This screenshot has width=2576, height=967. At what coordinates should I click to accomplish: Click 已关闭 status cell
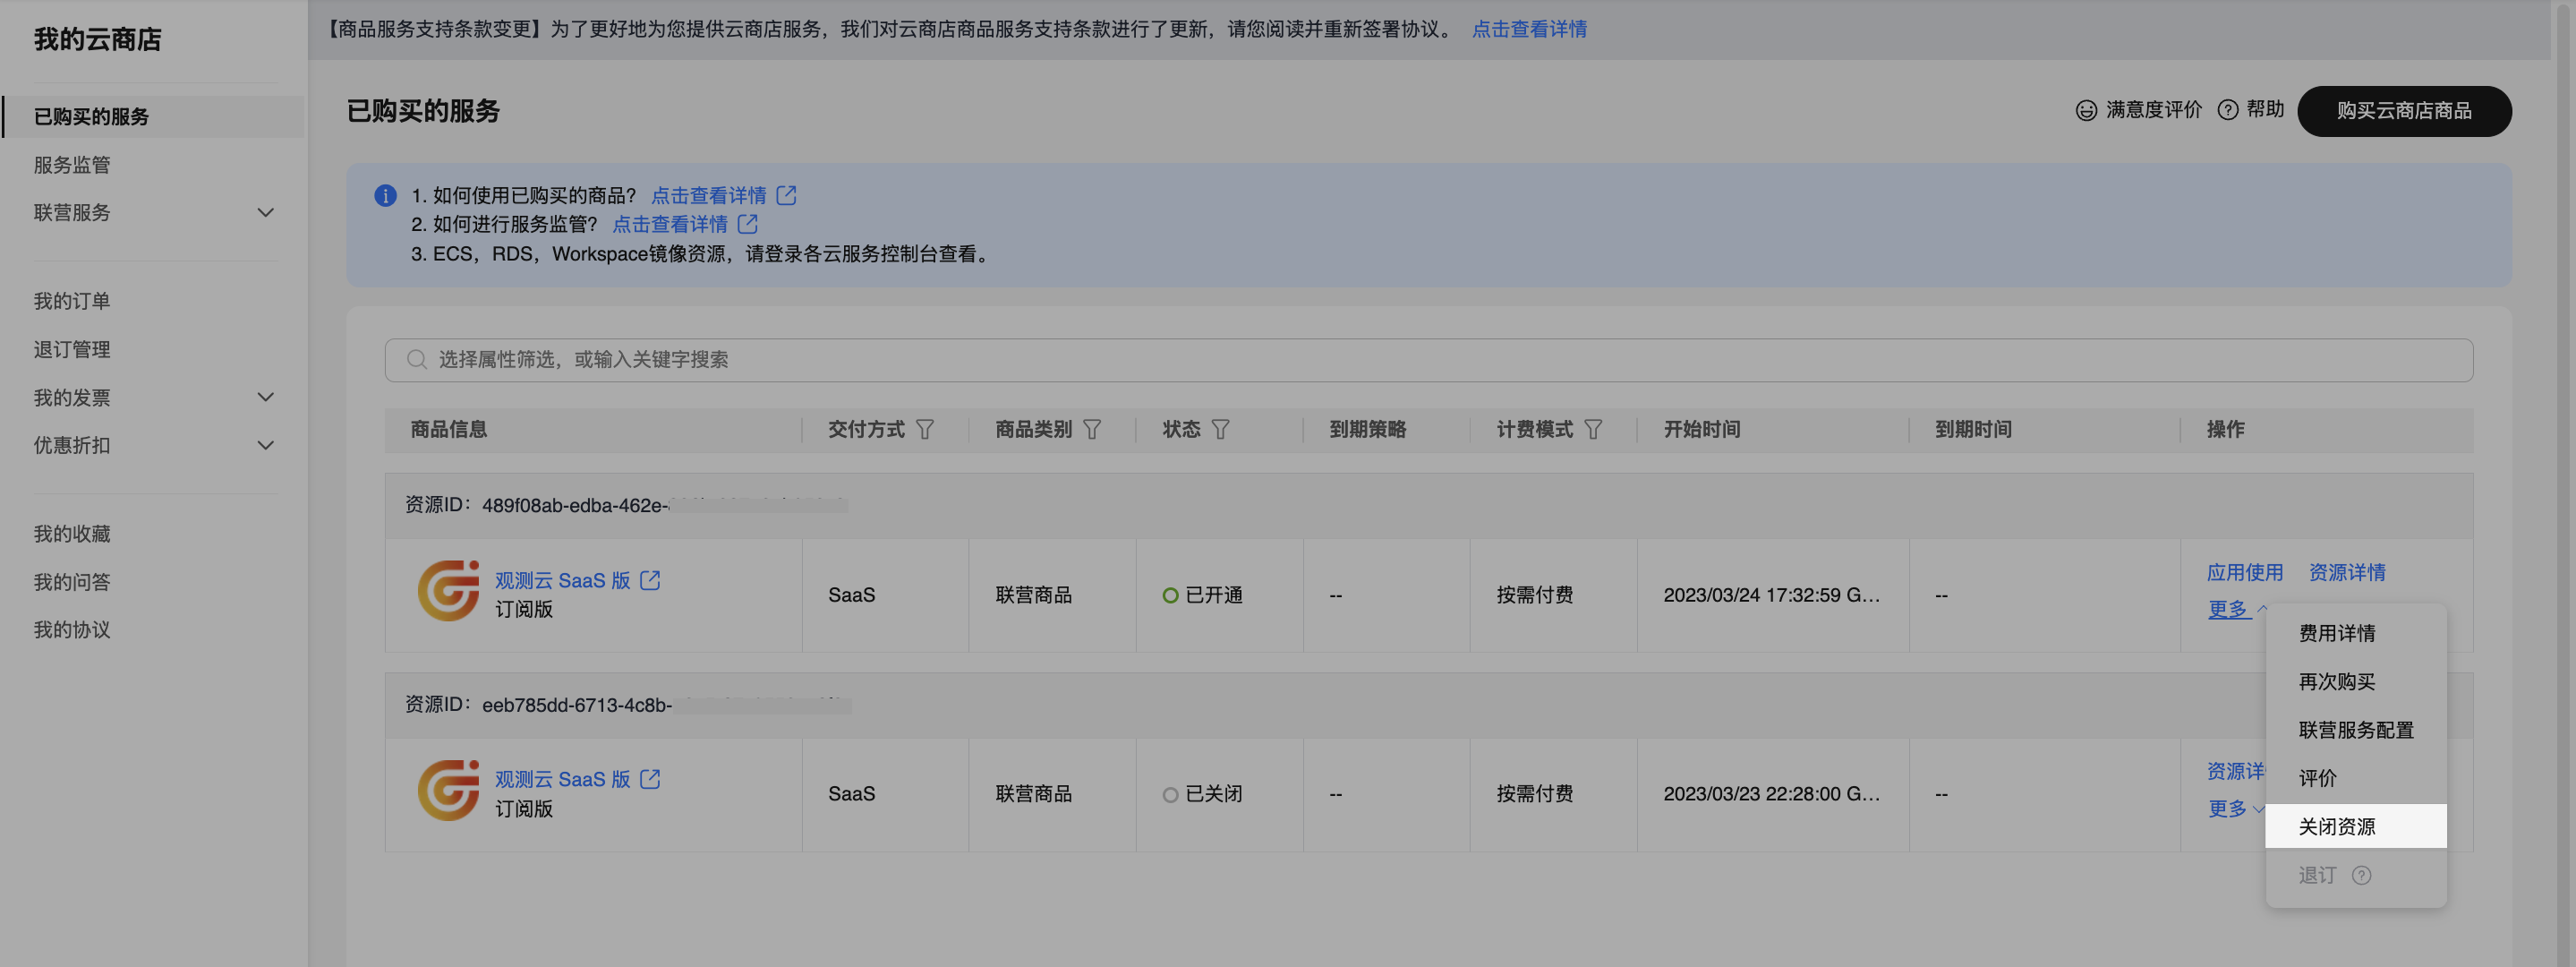click(x=1203, y=794)
